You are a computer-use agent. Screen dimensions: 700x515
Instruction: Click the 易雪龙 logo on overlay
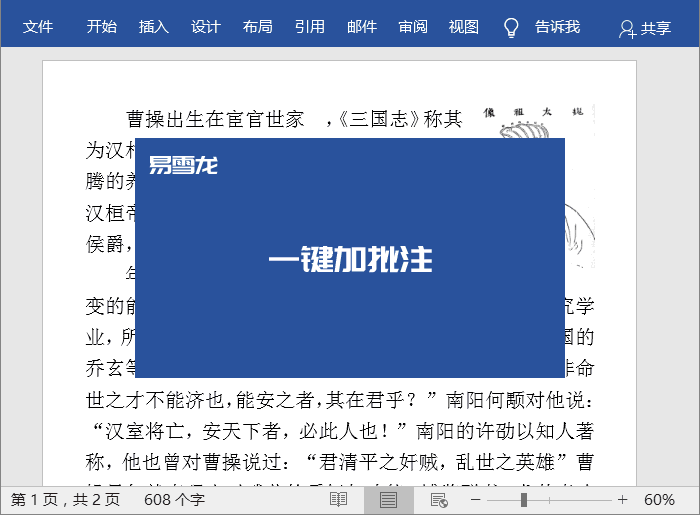(x=183, y=165)
